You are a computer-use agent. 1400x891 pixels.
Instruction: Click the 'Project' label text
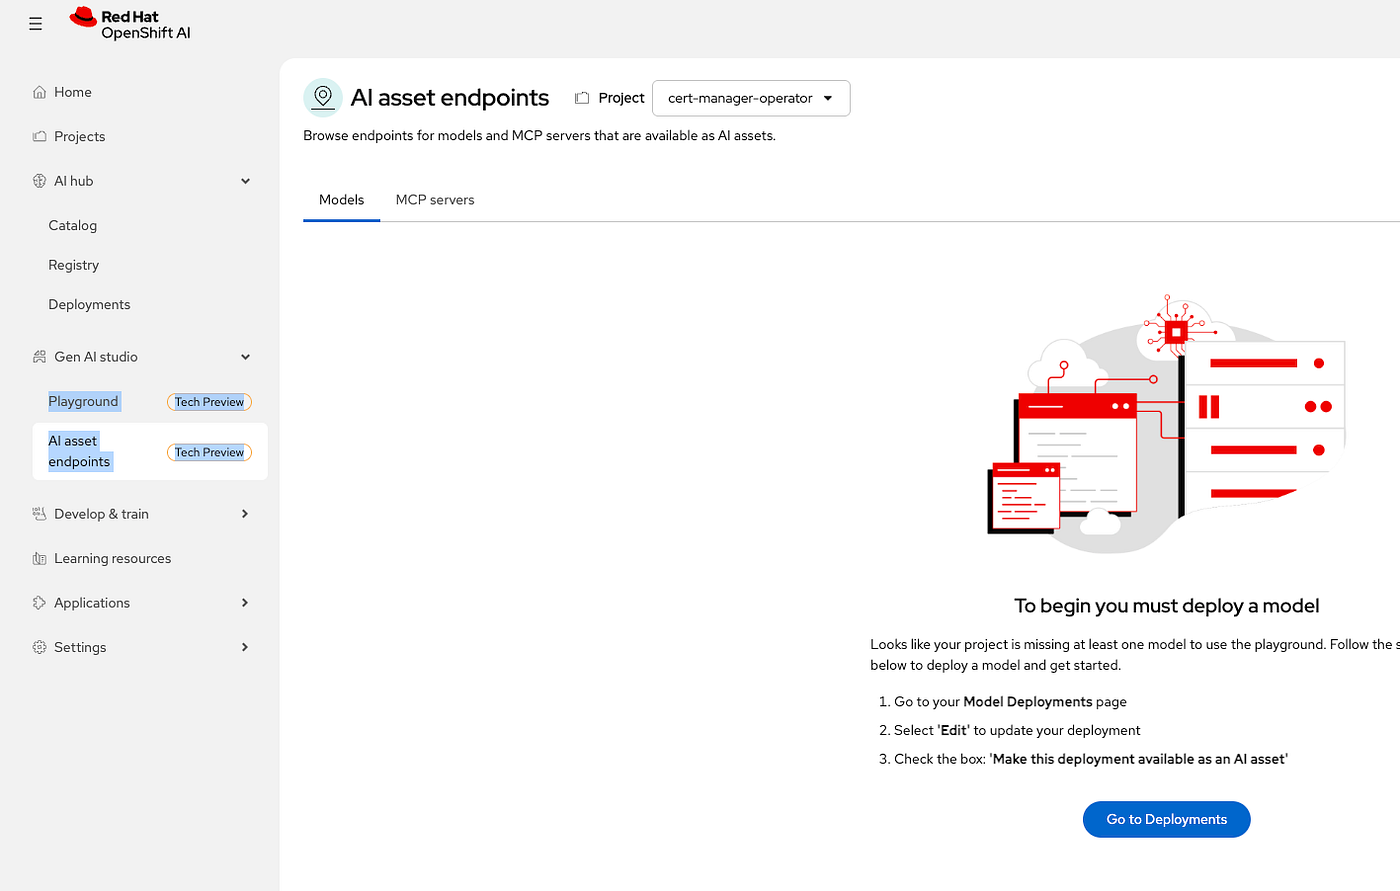coord(621,98)
